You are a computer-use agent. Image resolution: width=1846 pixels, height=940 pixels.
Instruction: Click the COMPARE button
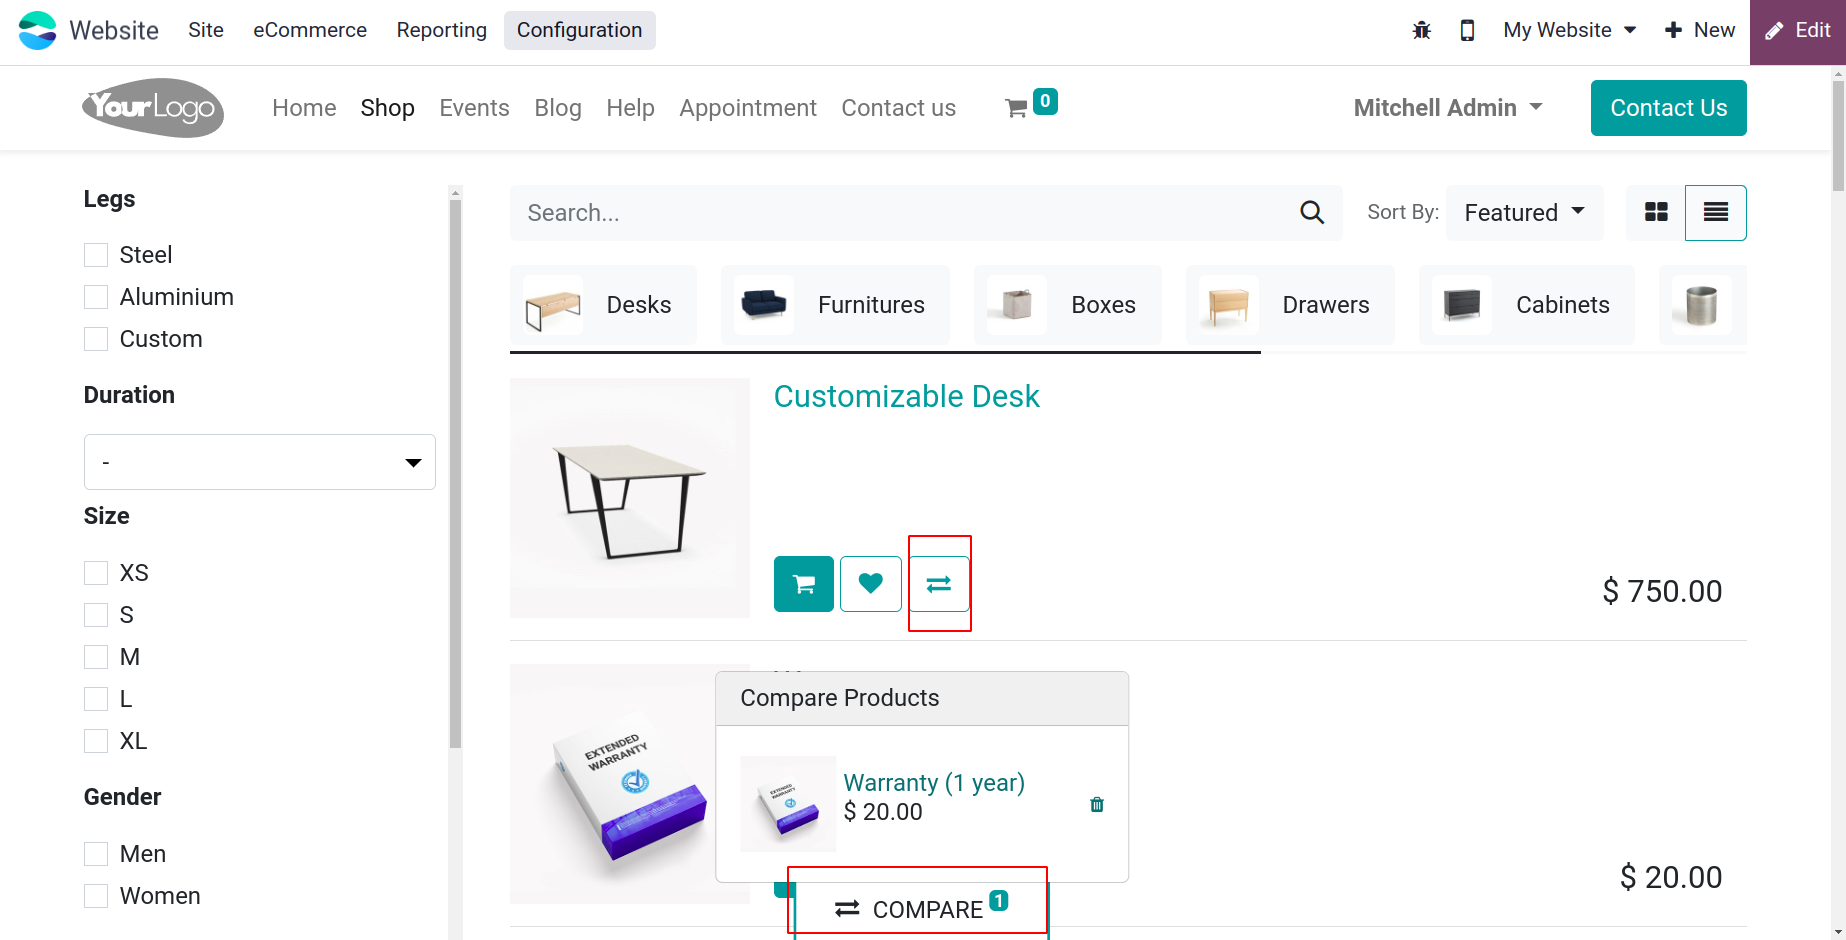pyautogui.click(x=921, y=908)
